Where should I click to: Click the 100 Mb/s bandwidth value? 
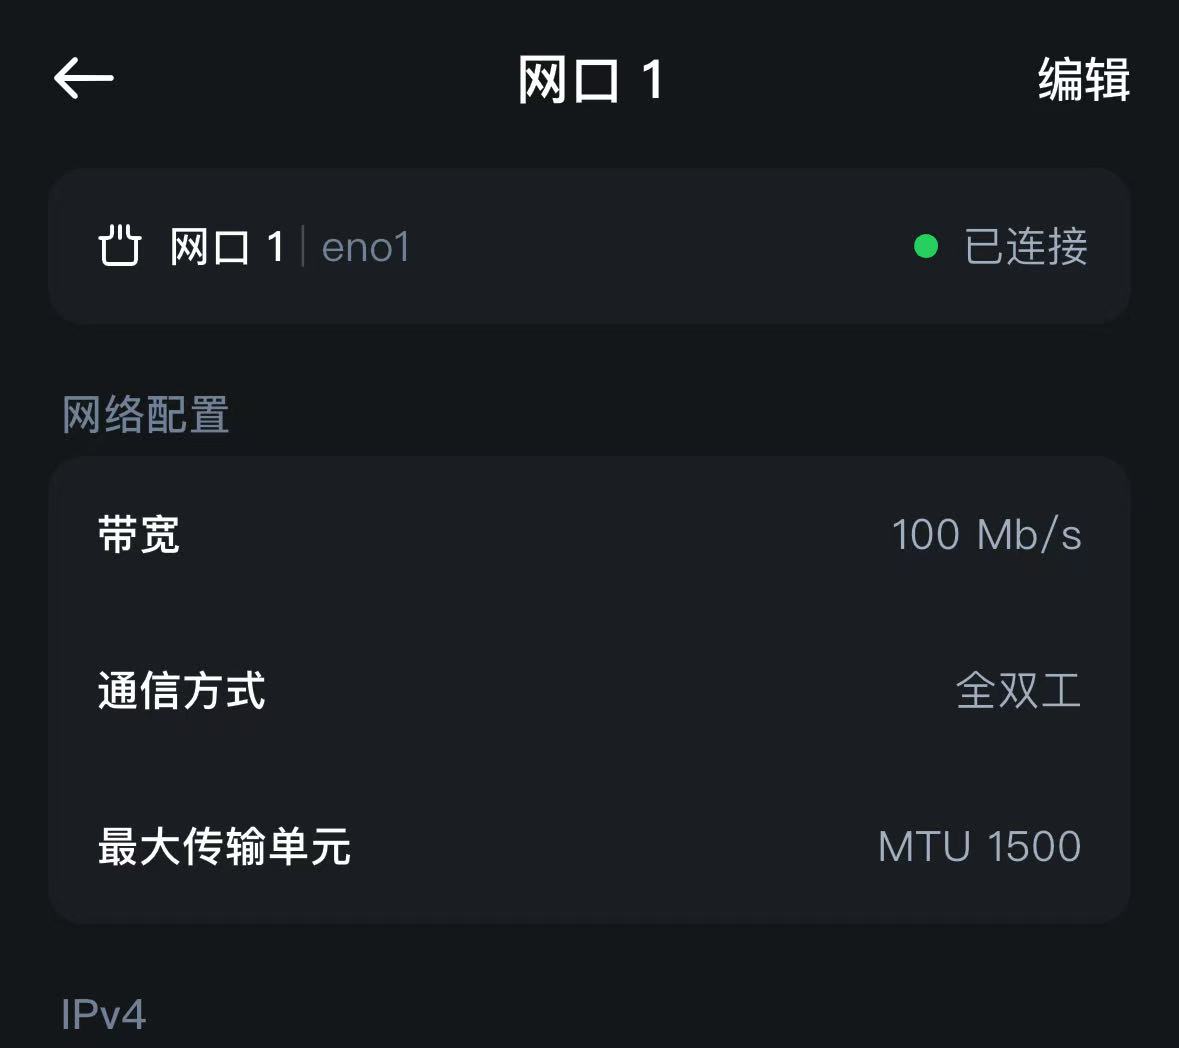[986, 535]
